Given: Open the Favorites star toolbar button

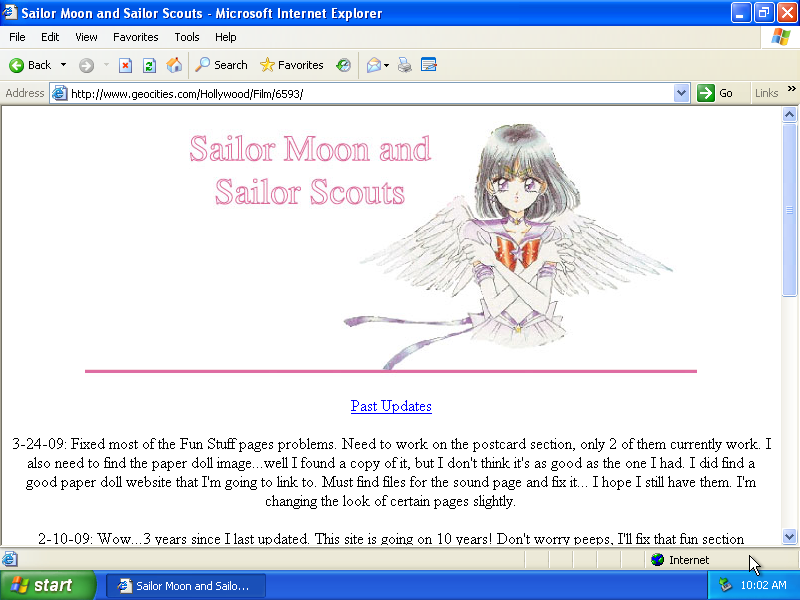Looking at the screenshot, I should (x=291, y=65).
